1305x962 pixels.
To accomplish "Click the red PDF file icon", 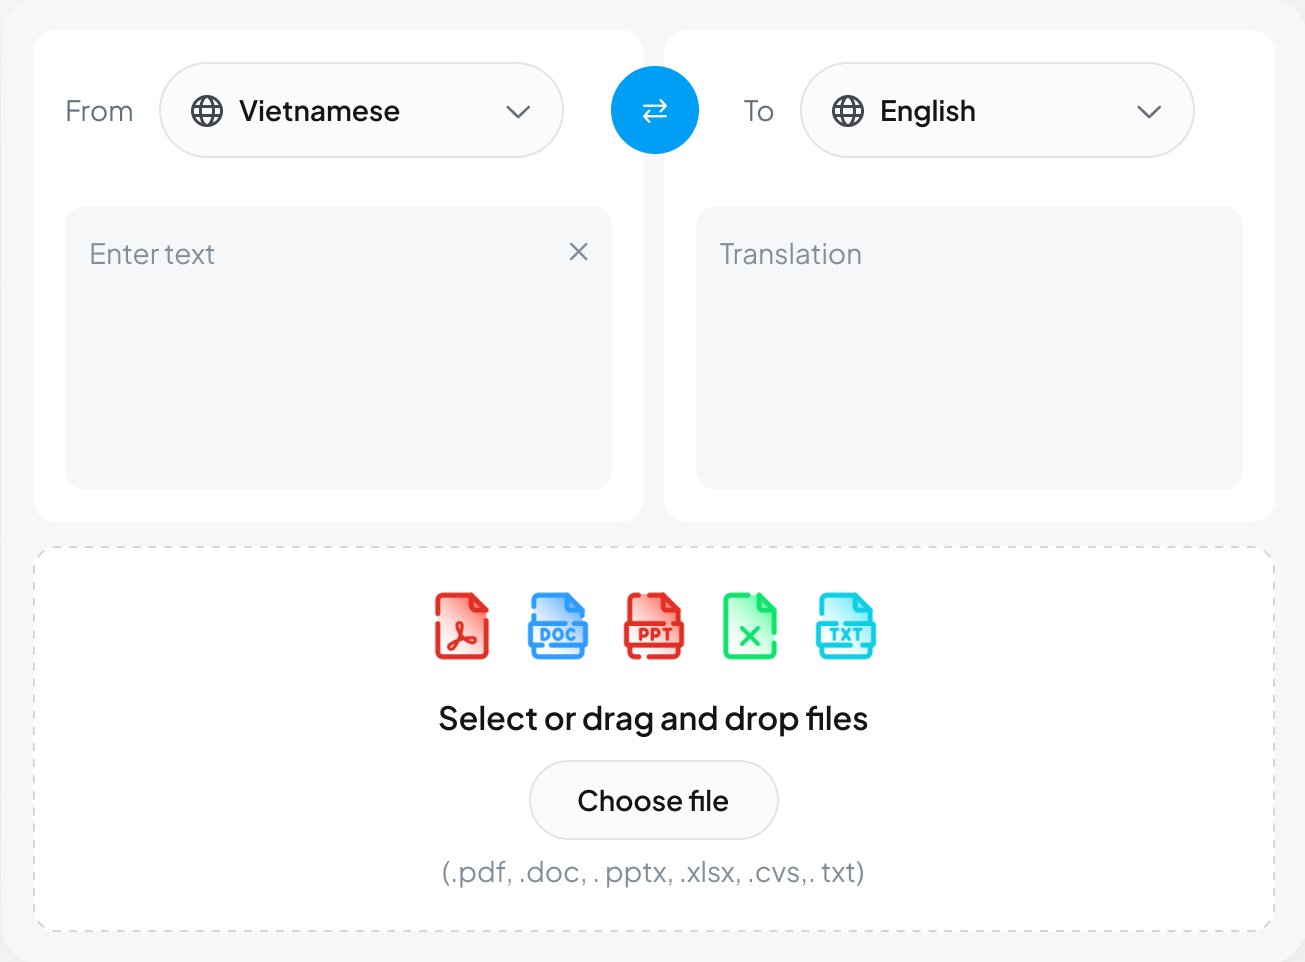I will (462, 625).
